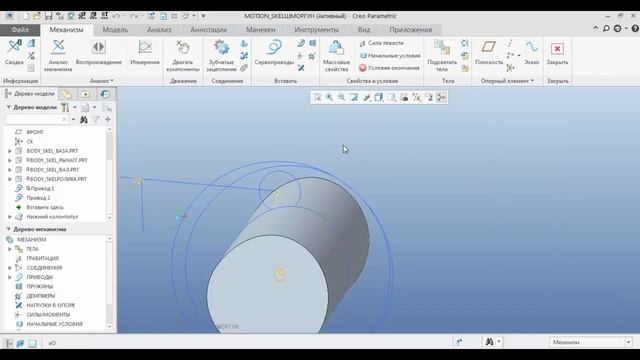Click command search magnifier icon
Screen dimensions: 640x360
606,29
